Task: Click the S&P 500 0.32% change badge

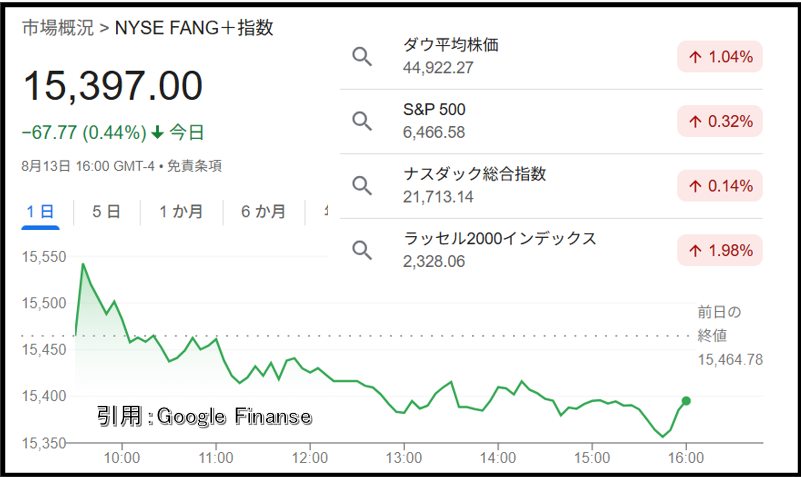Action: 720,121
